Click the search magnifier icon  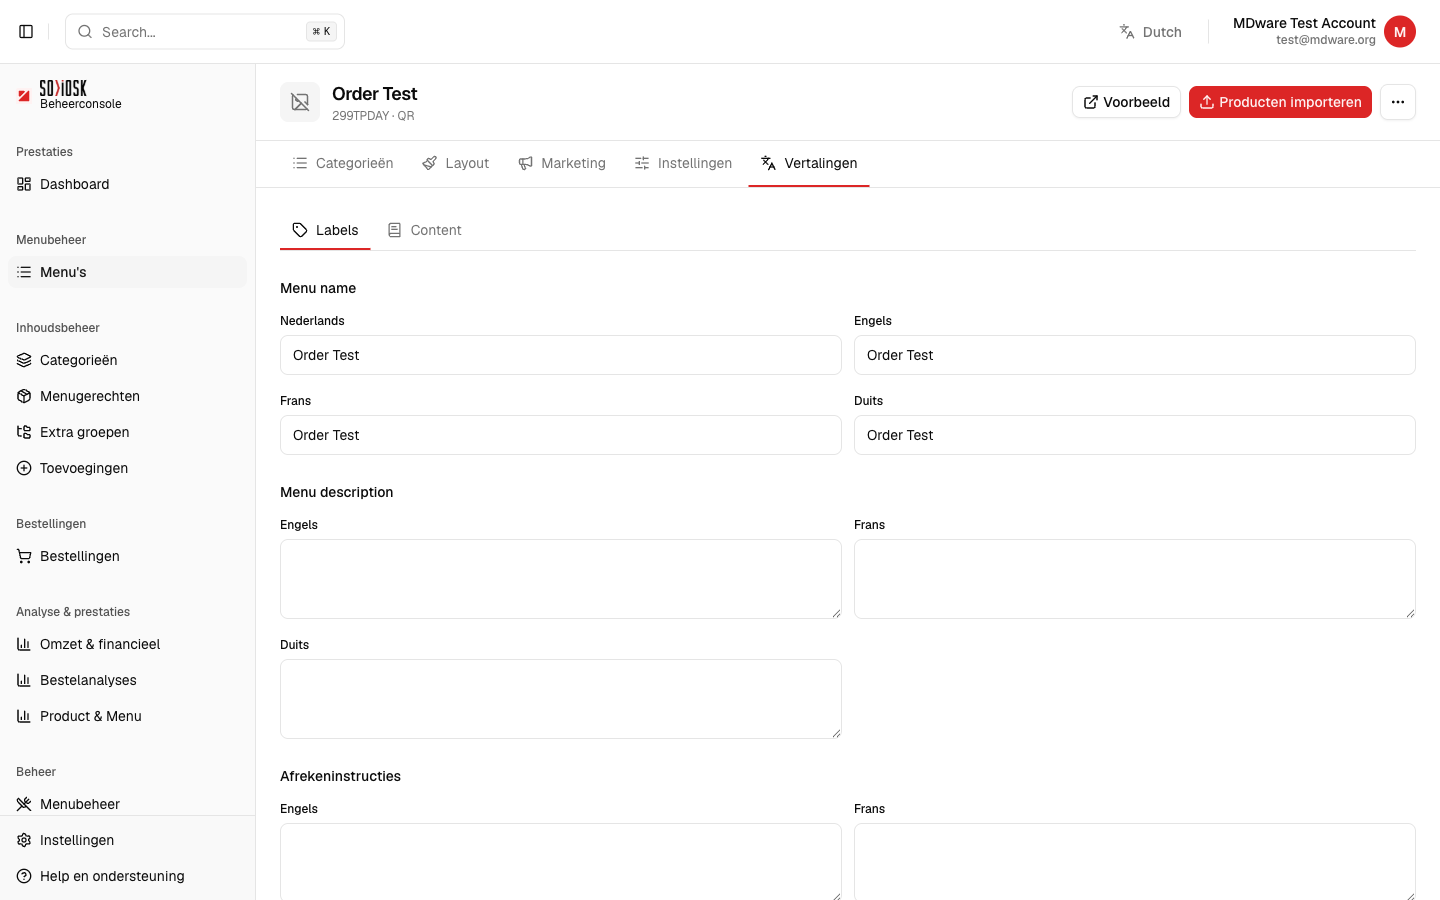(85, 32)
